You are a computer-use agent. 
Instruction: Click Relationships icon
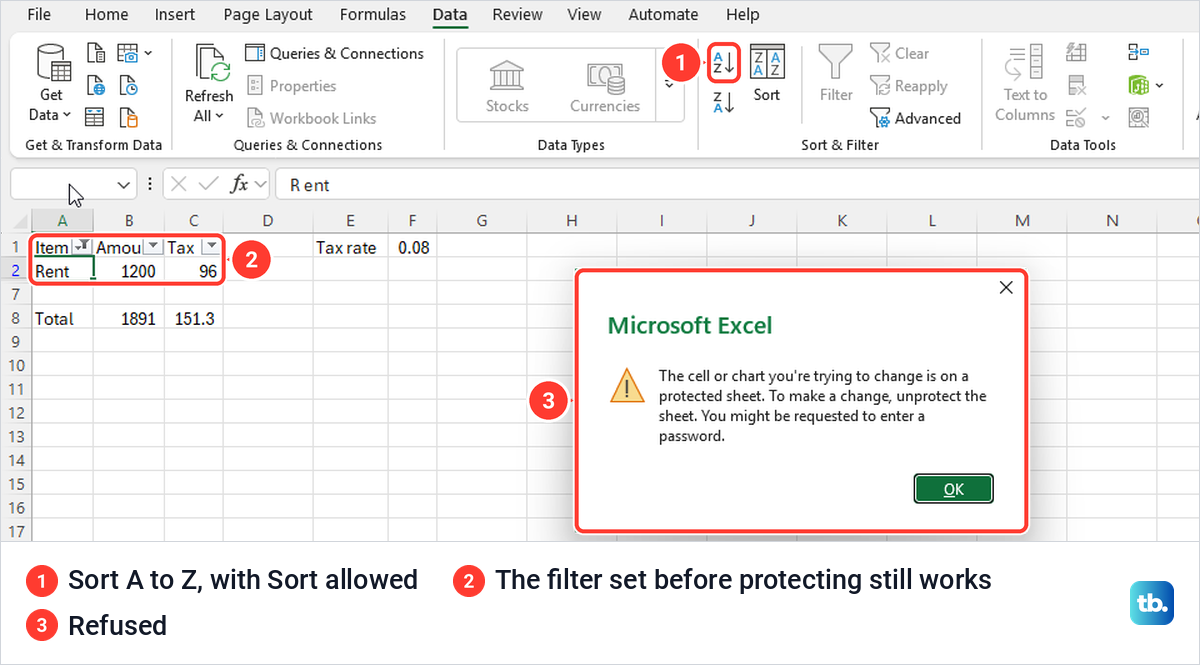(1139, 117)
